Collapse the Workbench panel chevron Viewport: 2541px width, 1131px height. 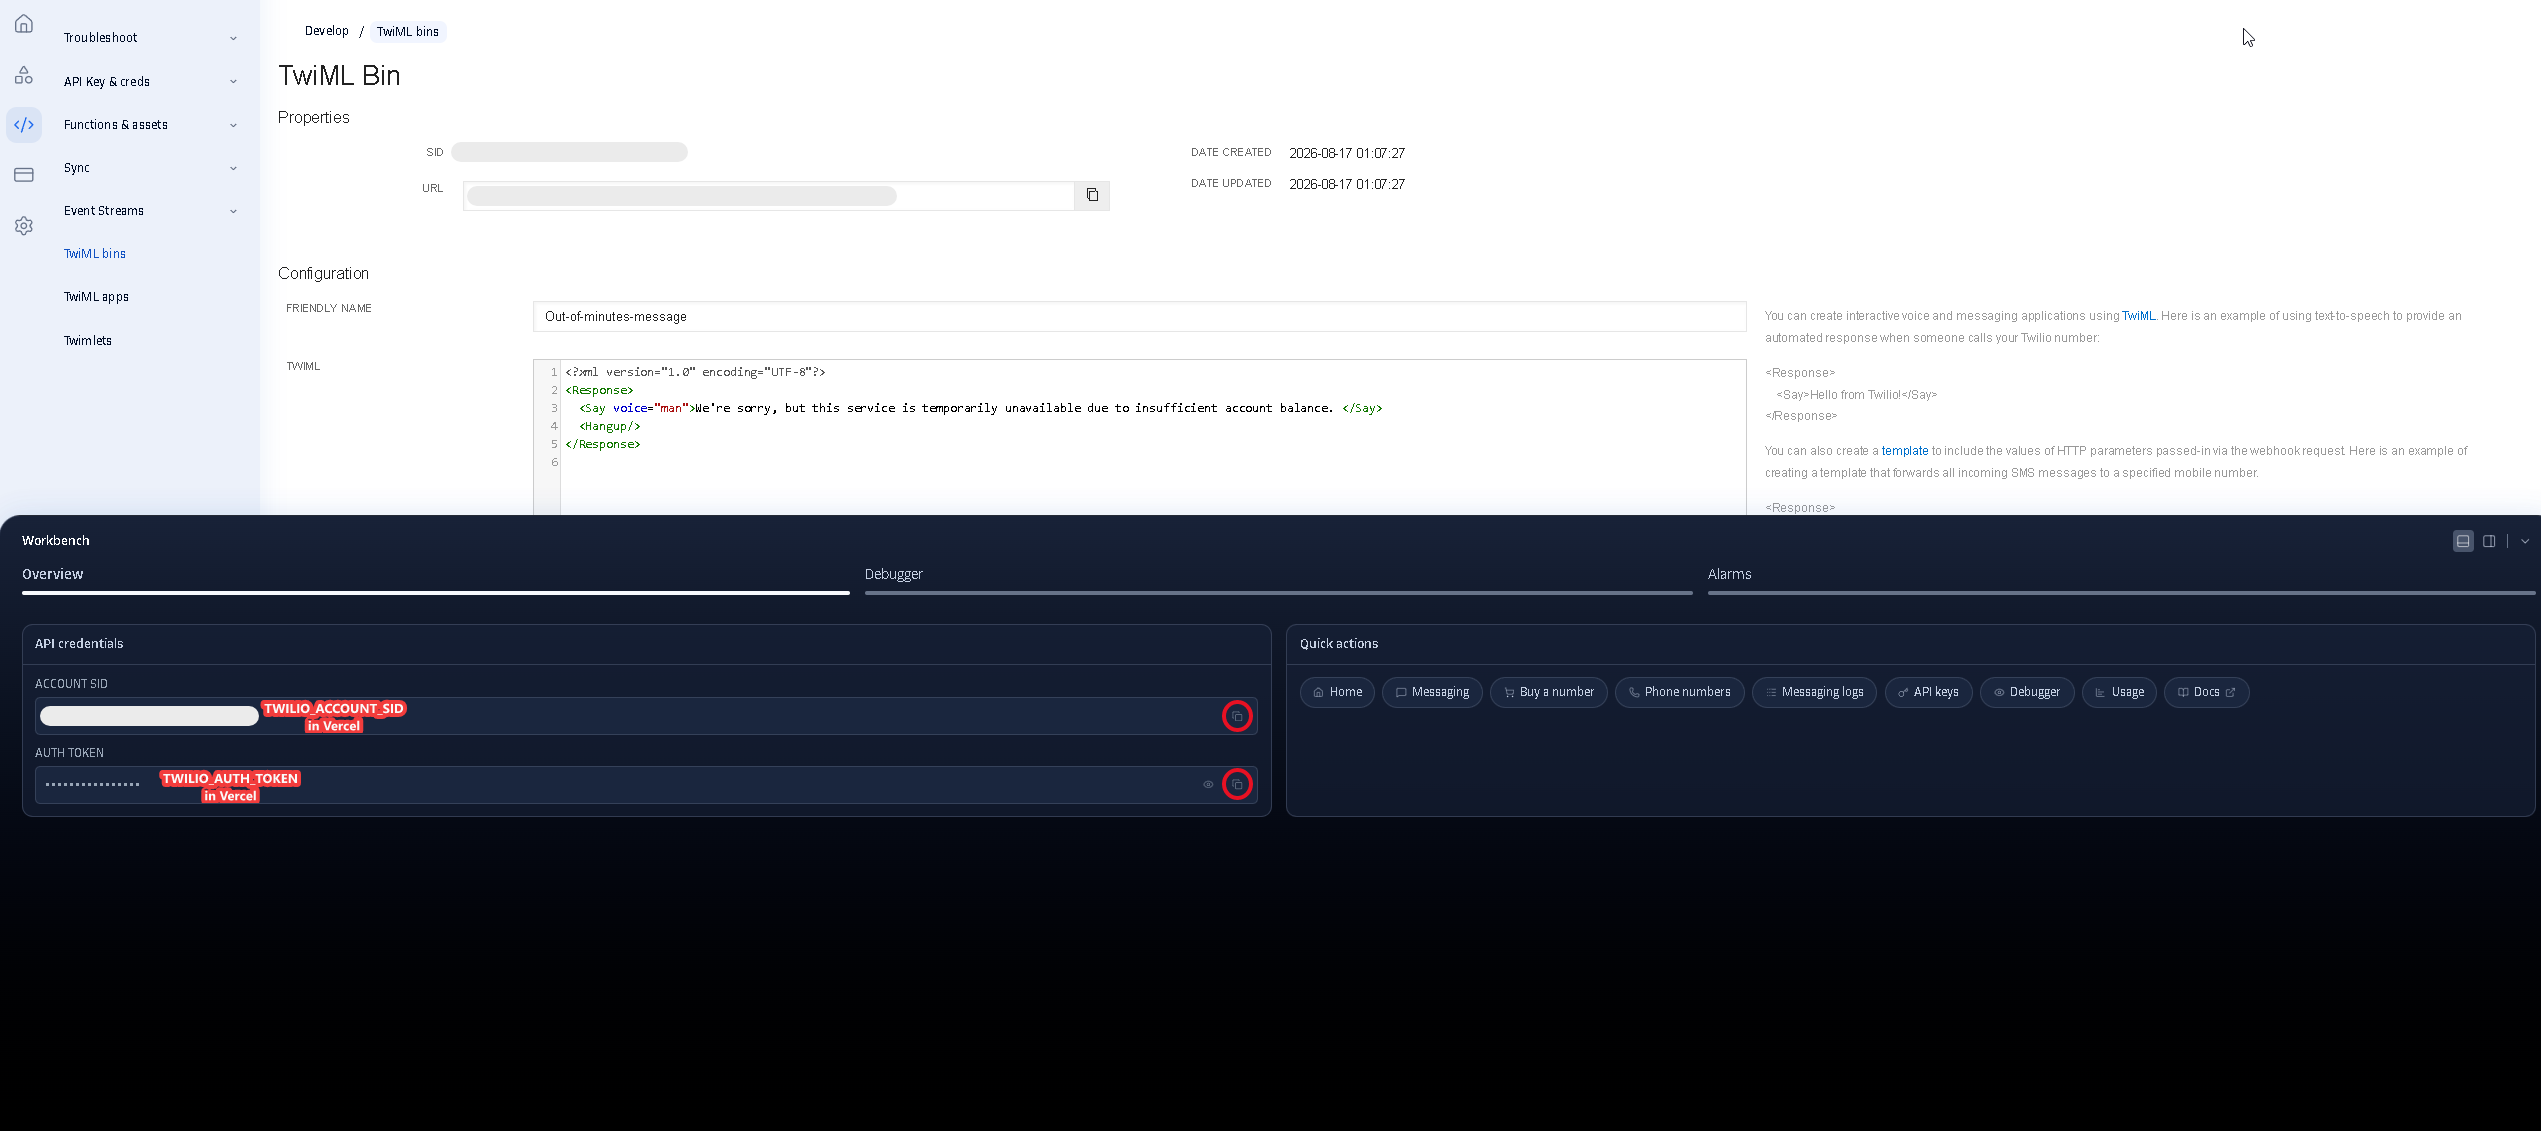click(2525, 541)
